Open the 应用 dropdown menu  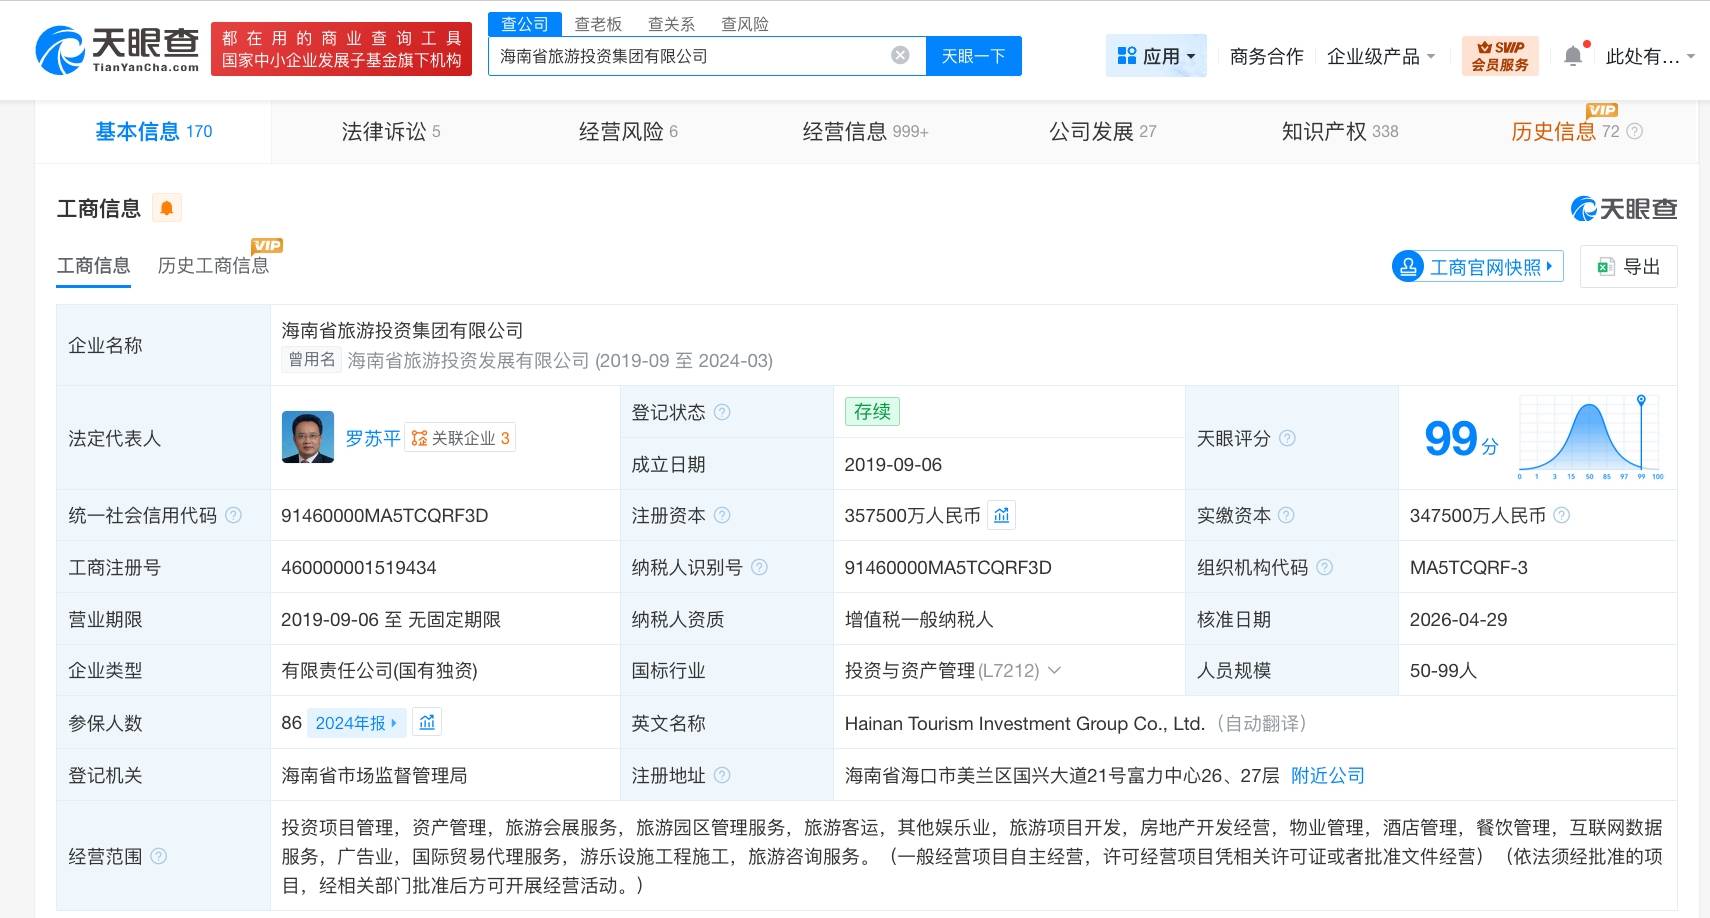pyautogui.click(x=1156, y=56)
